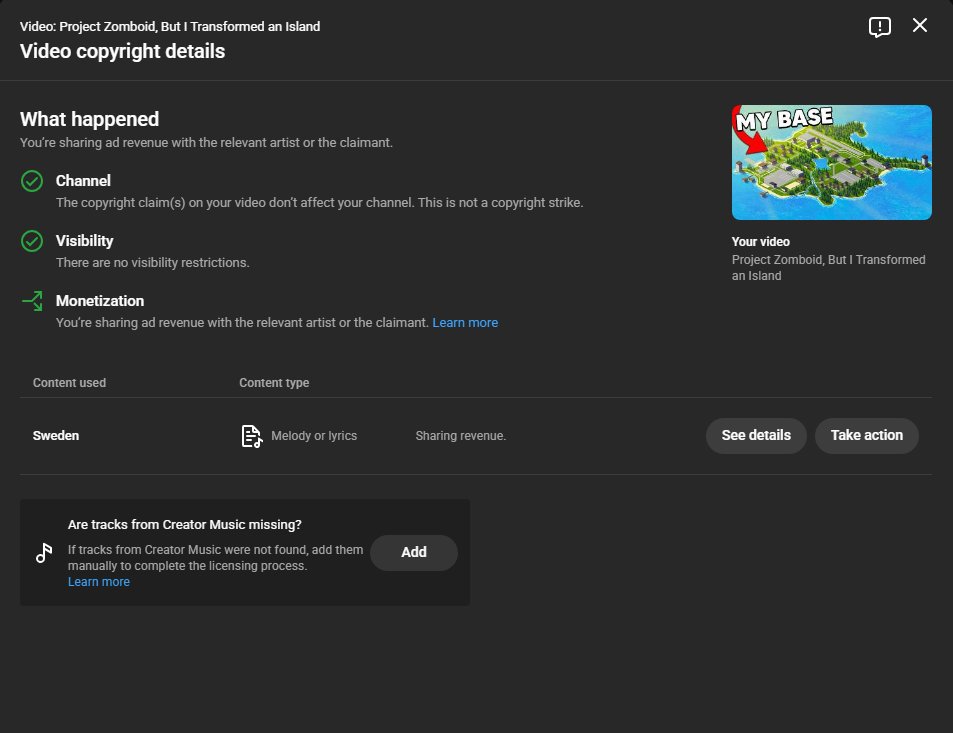Click the 'Video copyright details' title

[122, 52]
